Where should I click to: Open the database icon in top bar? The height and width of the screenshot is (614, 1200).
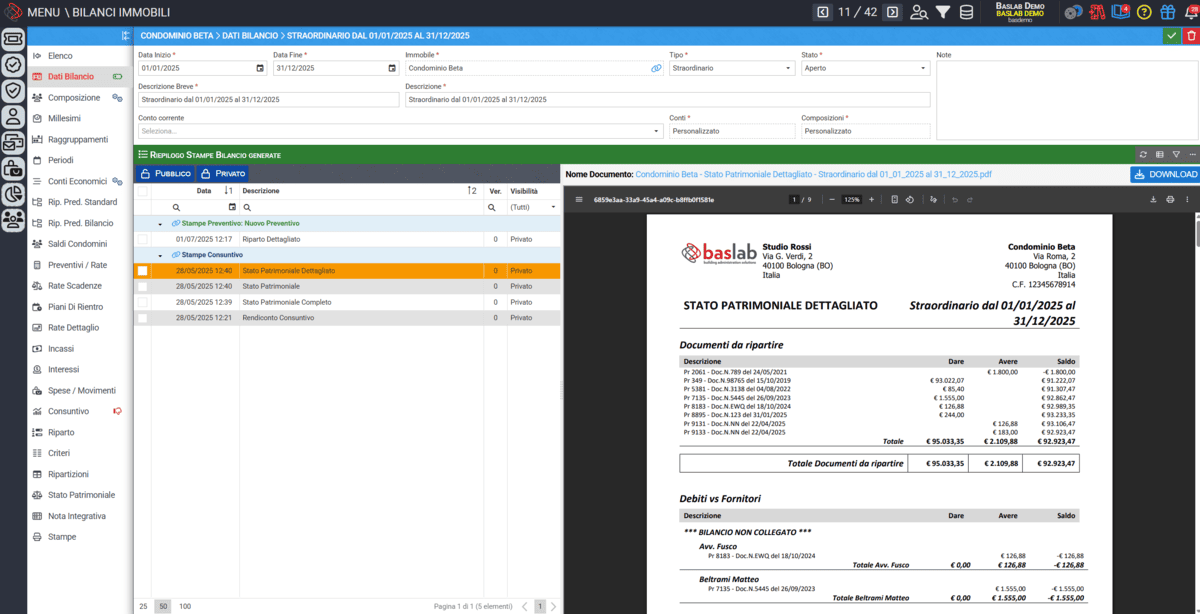(966, 12)
